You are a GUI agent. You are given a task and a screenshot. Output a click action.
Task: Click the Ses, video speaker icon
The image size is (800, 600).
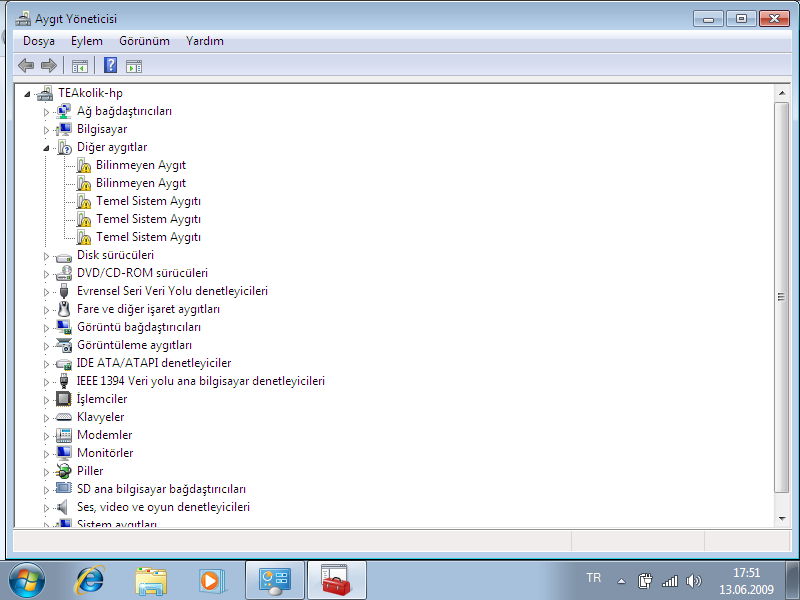[x=63, y=507]
